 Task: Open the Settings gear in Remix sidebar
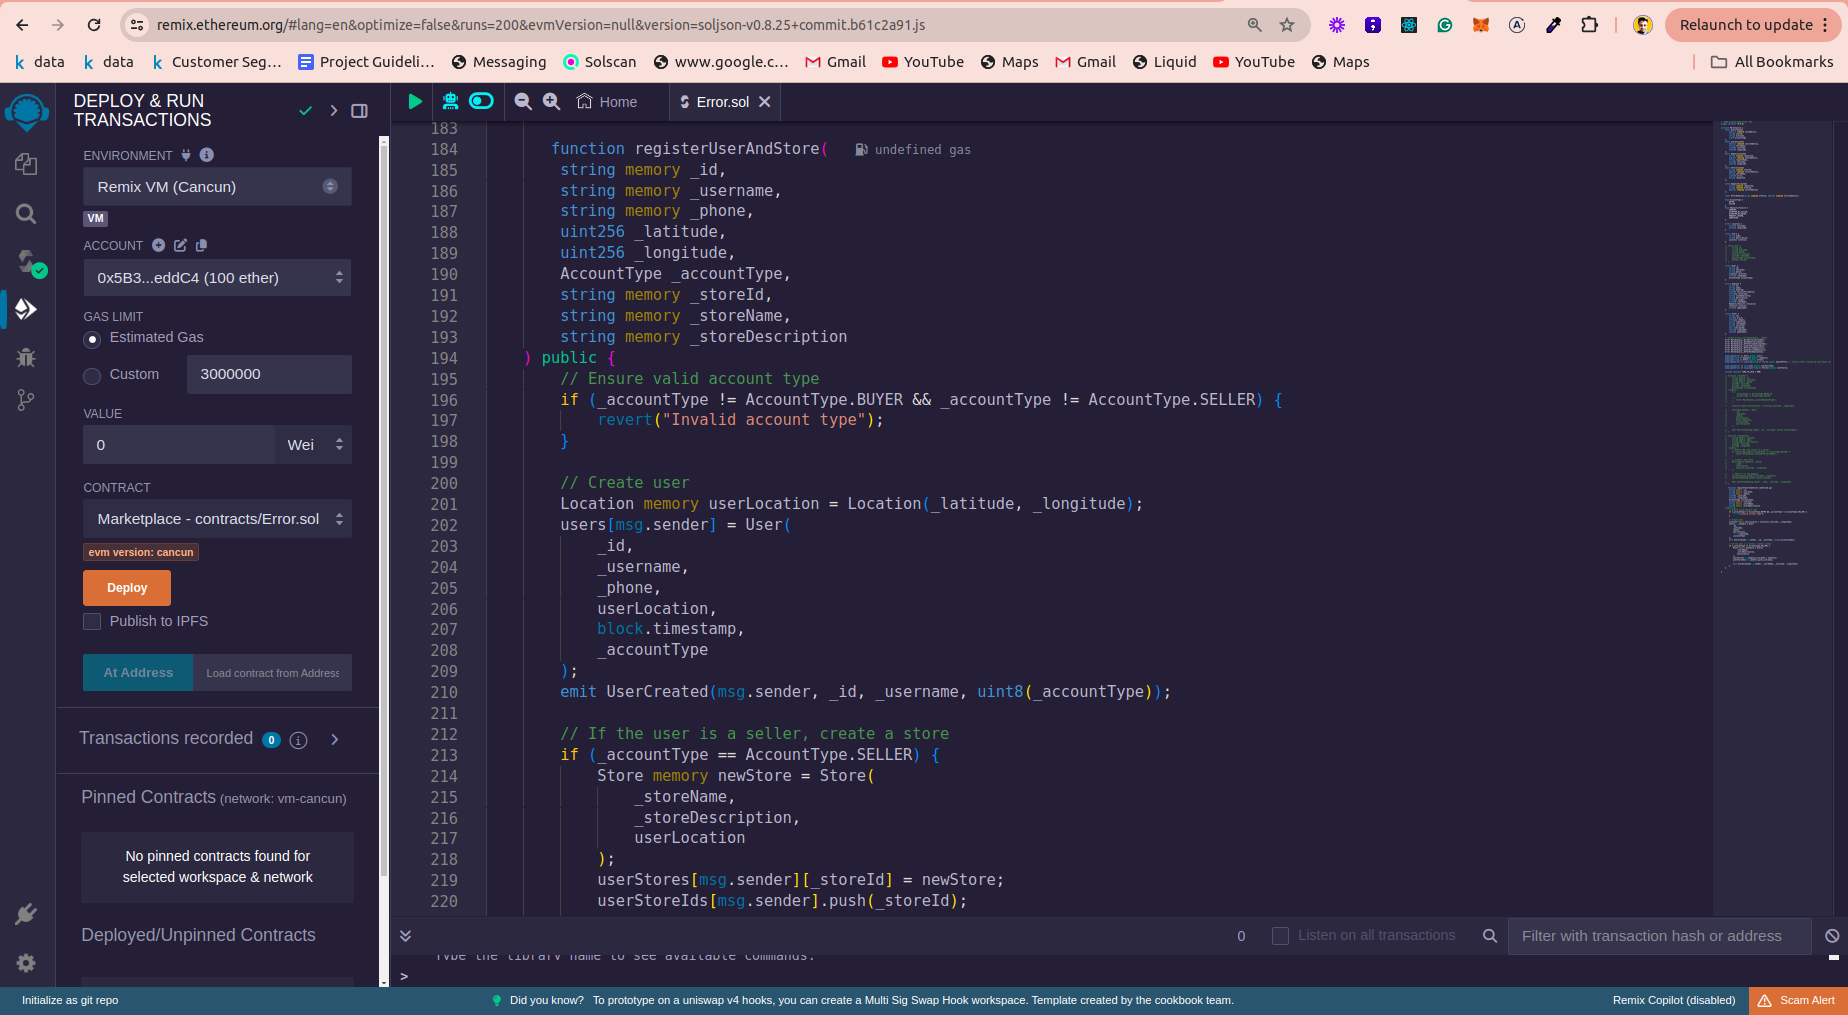[27, 962]
